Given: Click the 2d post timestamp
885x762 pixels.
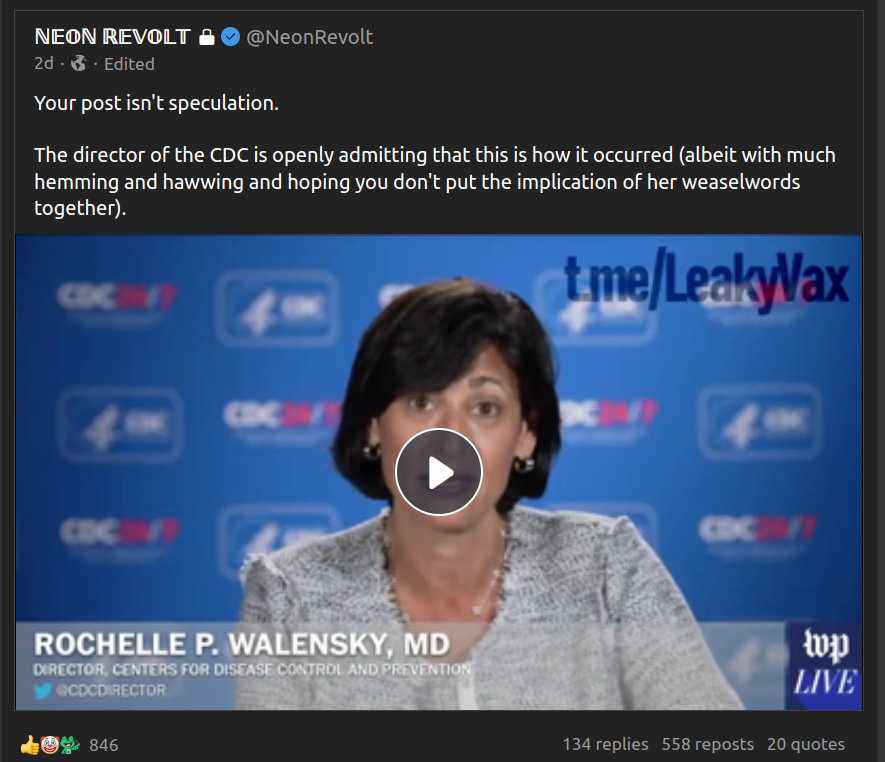Looking at the screenshot, I should [44, 64].
